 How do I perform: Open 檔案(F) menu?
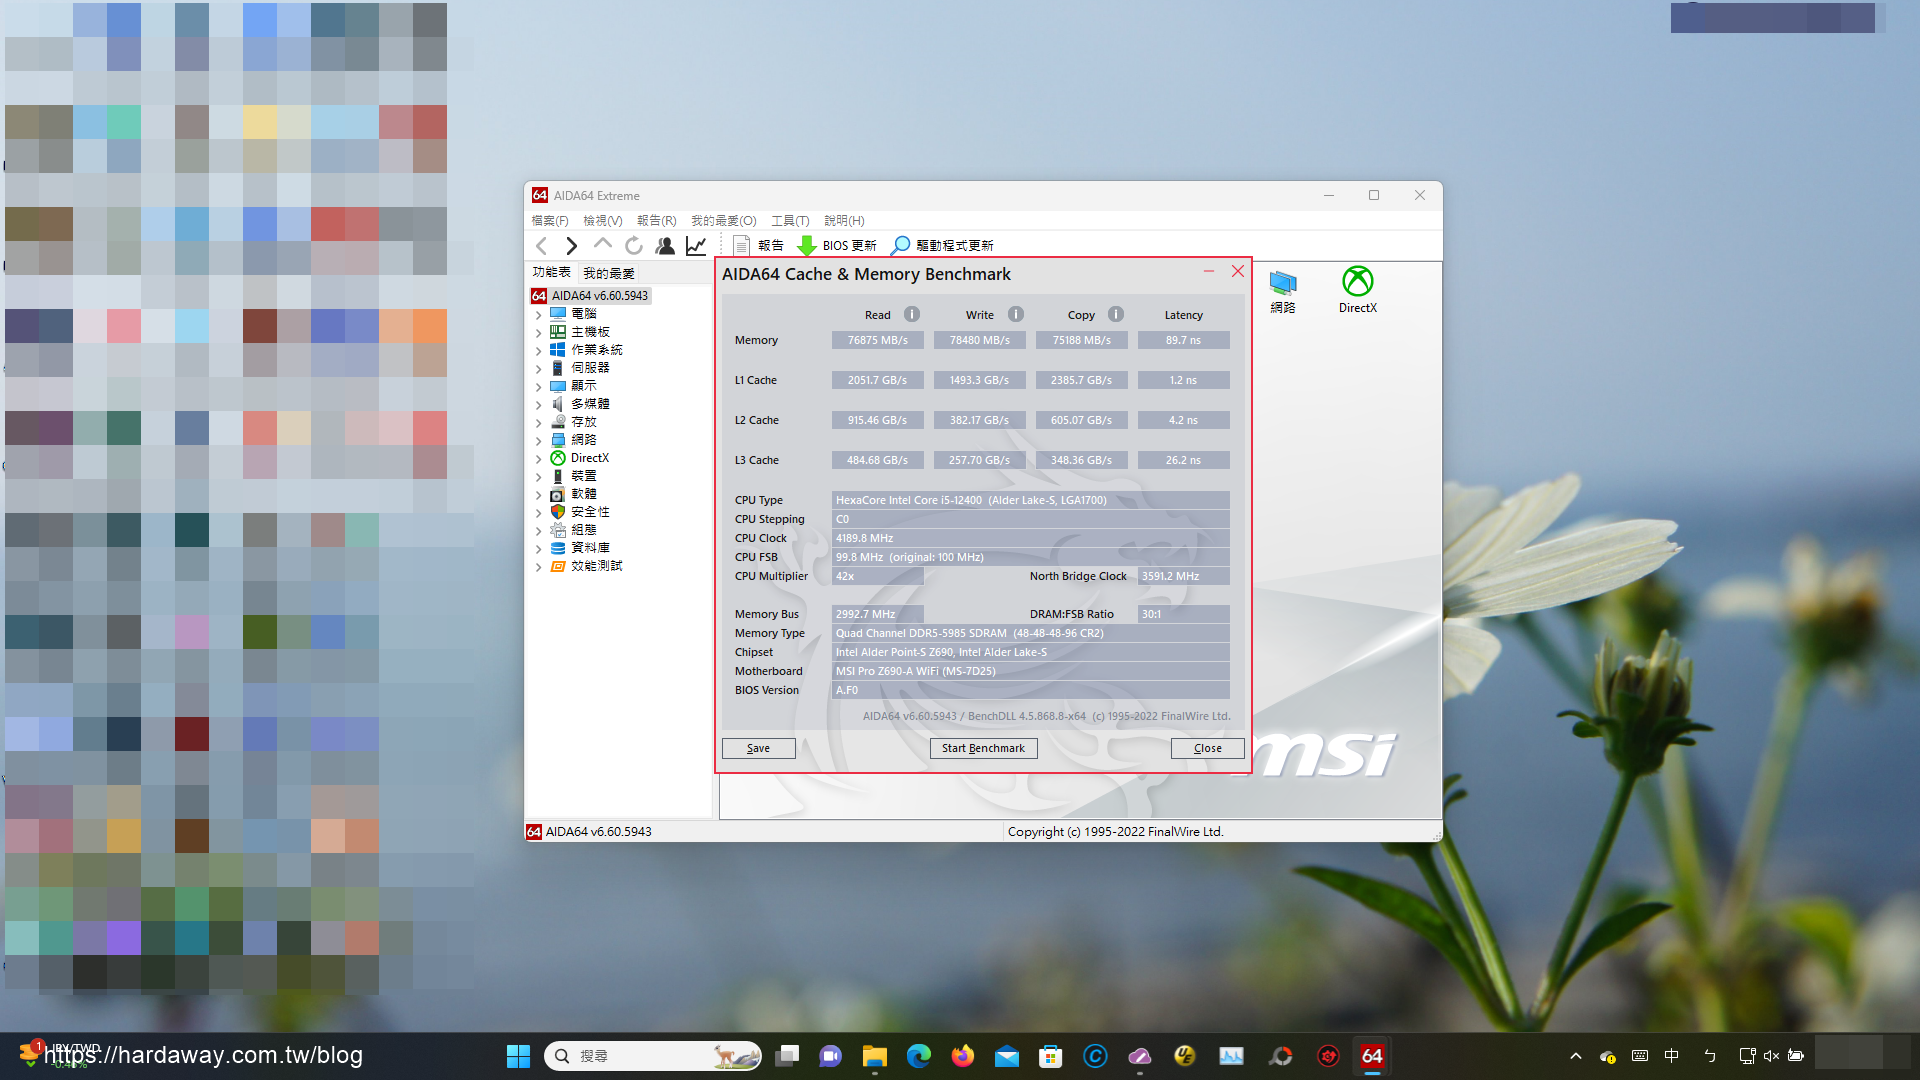(550, 220)
